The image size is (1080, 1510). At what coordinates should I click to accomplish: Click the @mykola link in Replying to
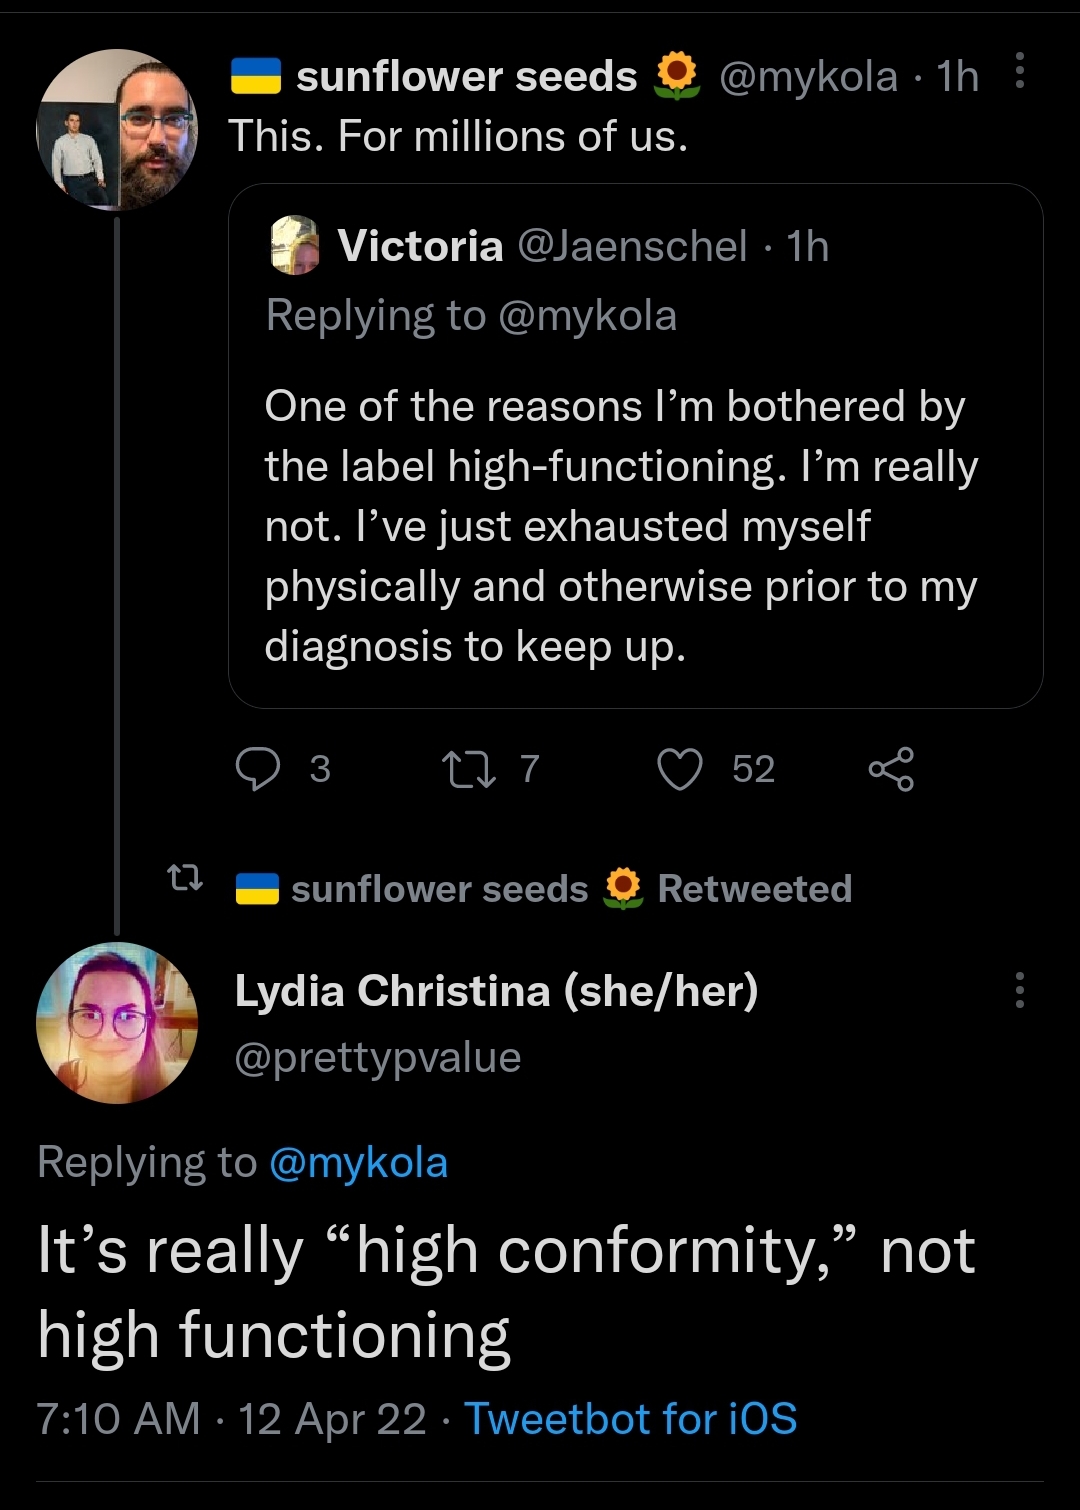[358, 1163]
